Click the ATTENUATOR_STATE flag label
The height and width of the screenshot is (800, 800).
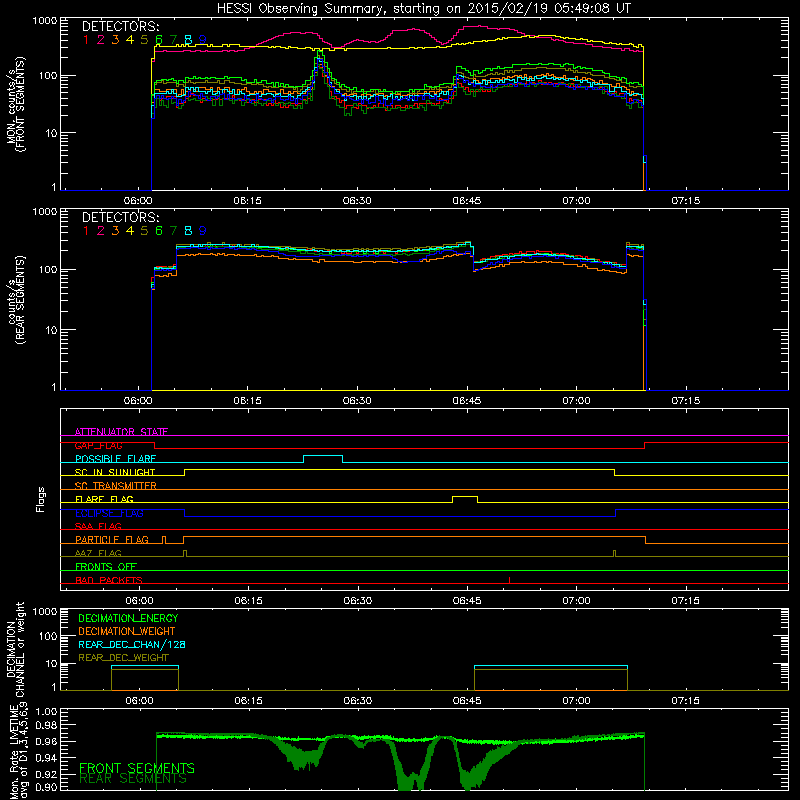coord(121,432)
